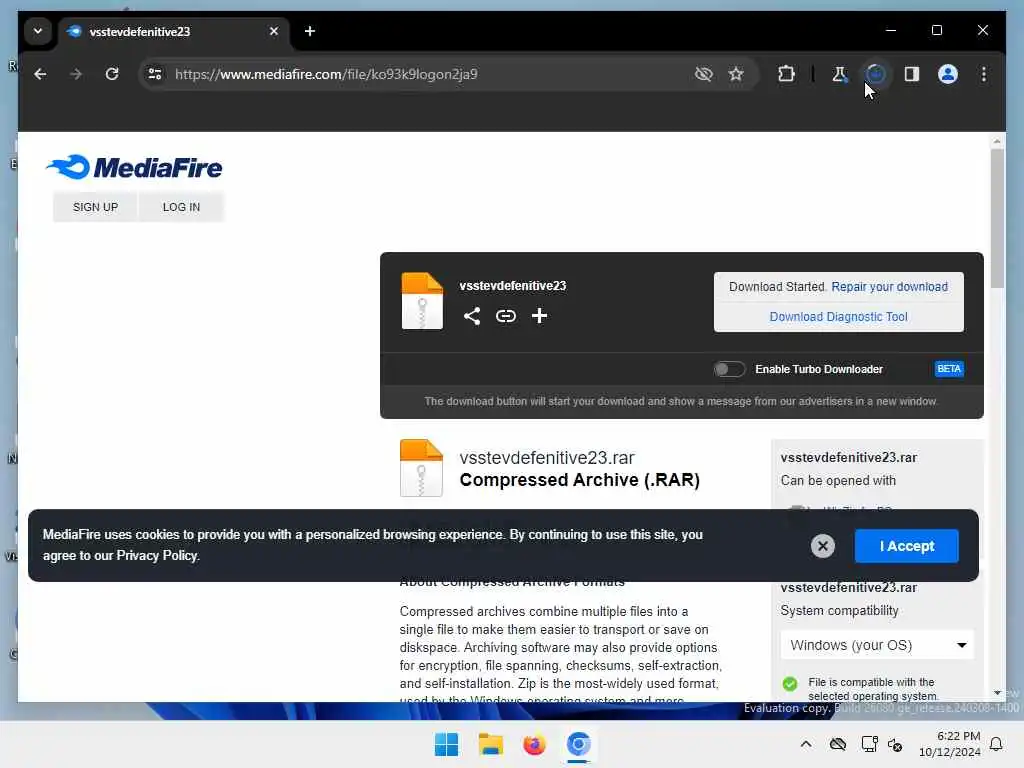
Task: Open the Download Diagnostic Tool link
Action: coord(839,317)
